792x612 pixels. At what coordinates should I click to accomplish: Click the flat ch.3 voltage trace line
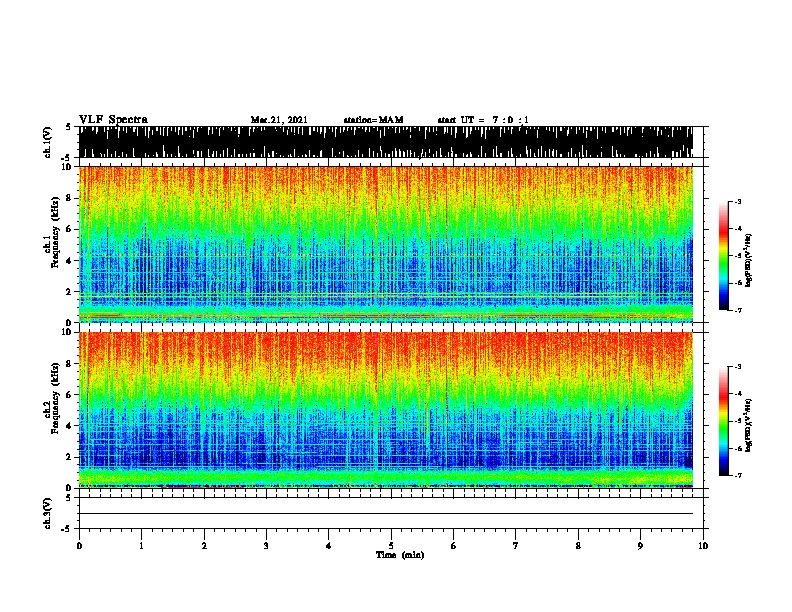point(386,514)
